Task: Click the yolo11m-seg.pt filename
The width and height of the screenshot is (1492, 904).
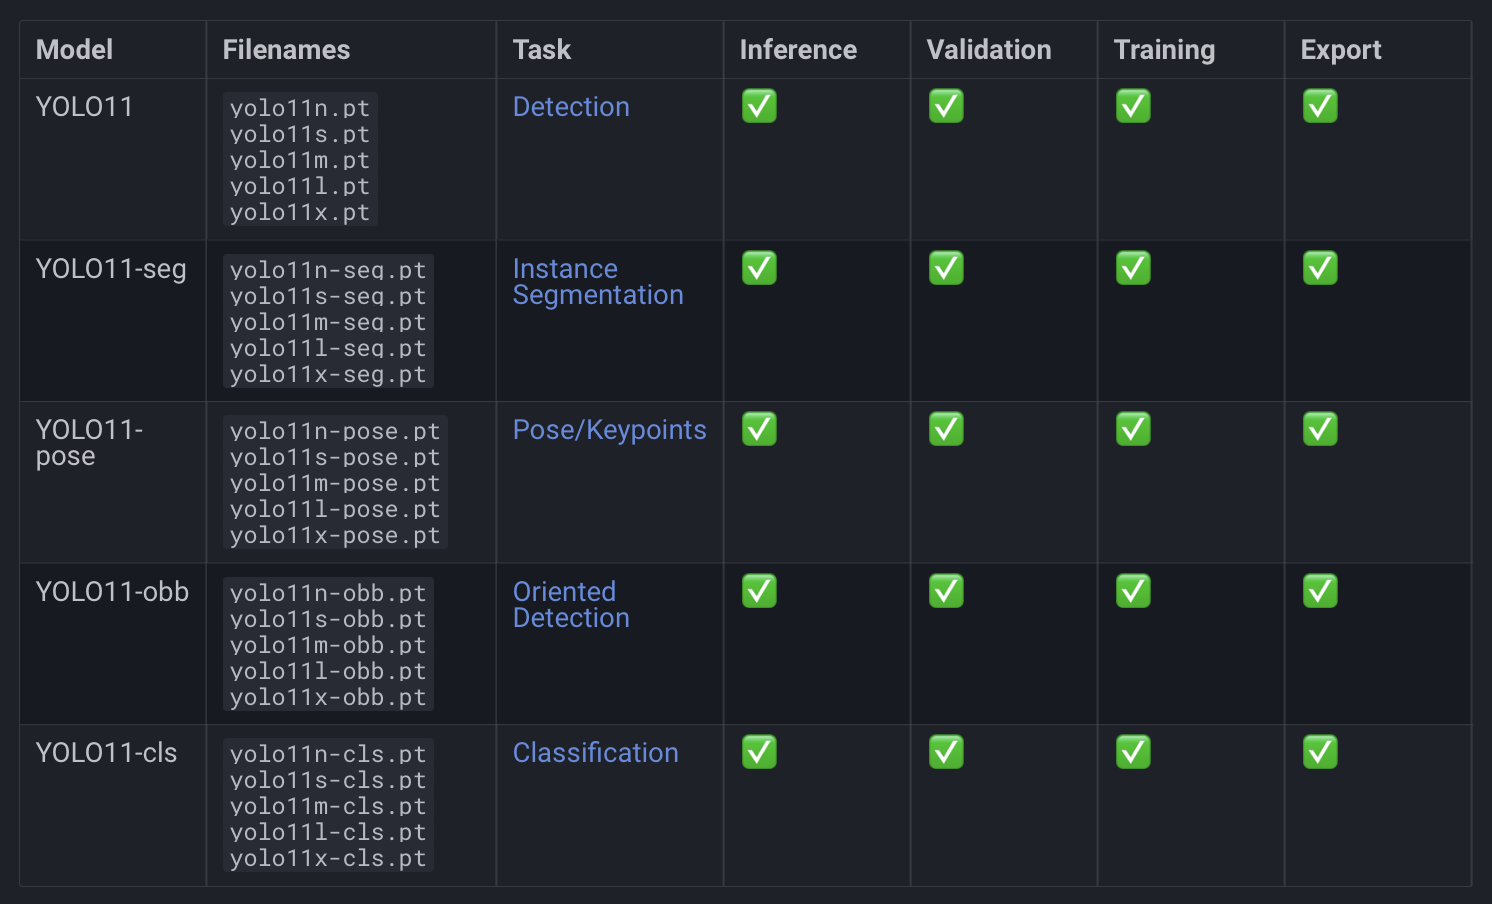Action: (328, 322)
